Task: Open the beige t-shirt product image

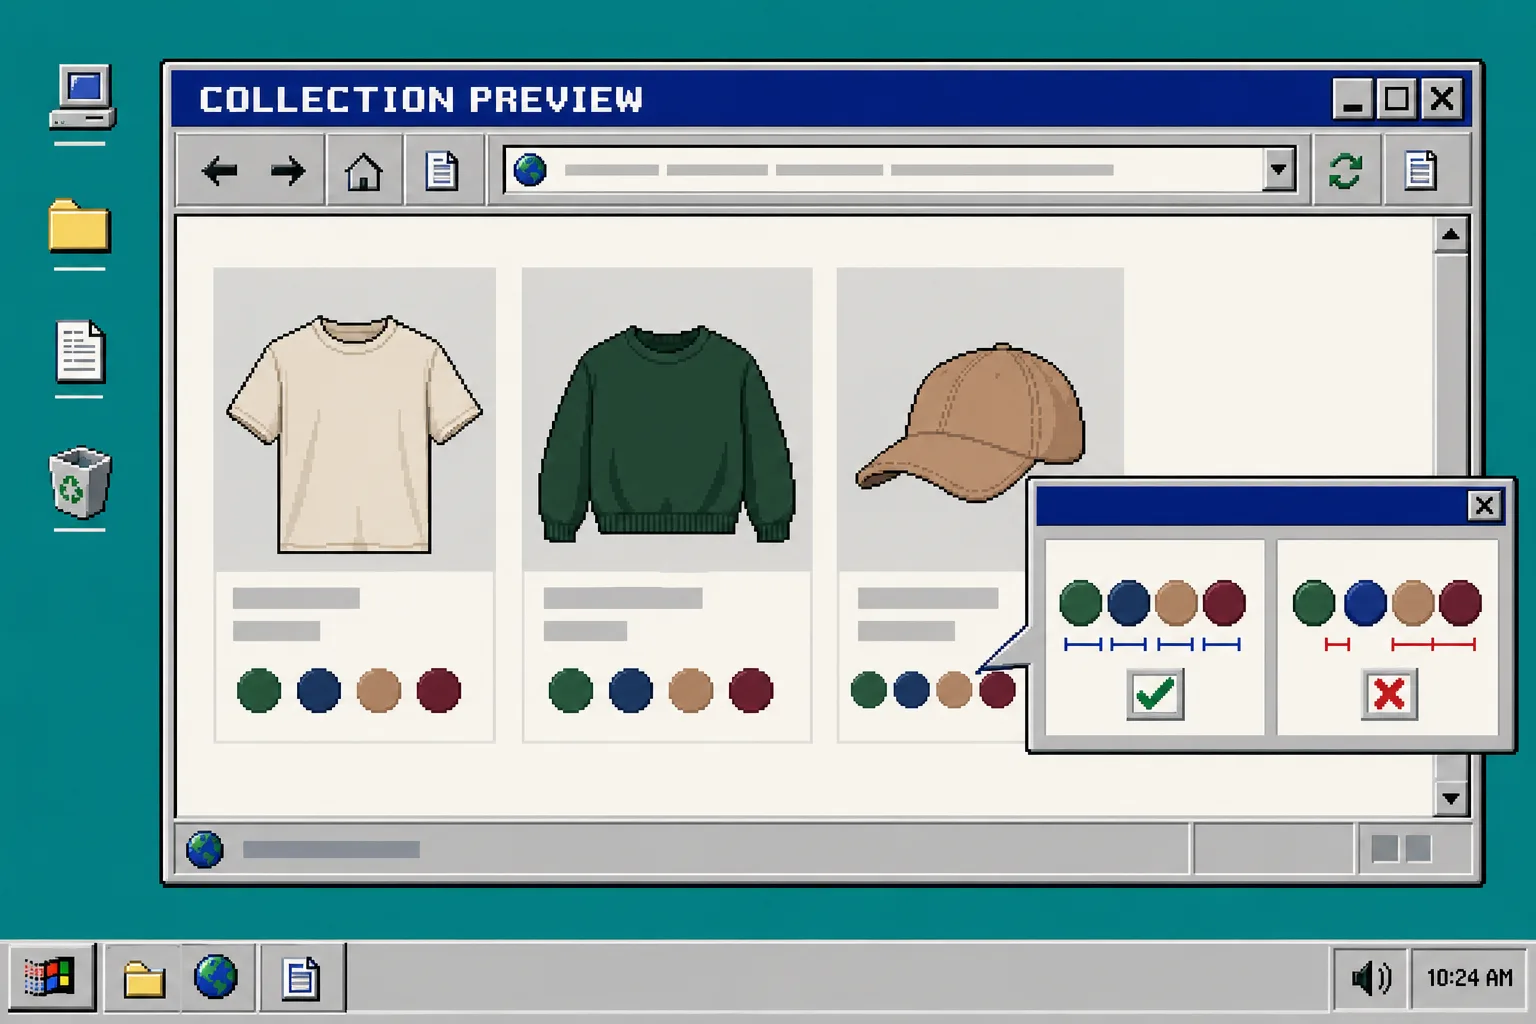Action: (x=354, y=434)
